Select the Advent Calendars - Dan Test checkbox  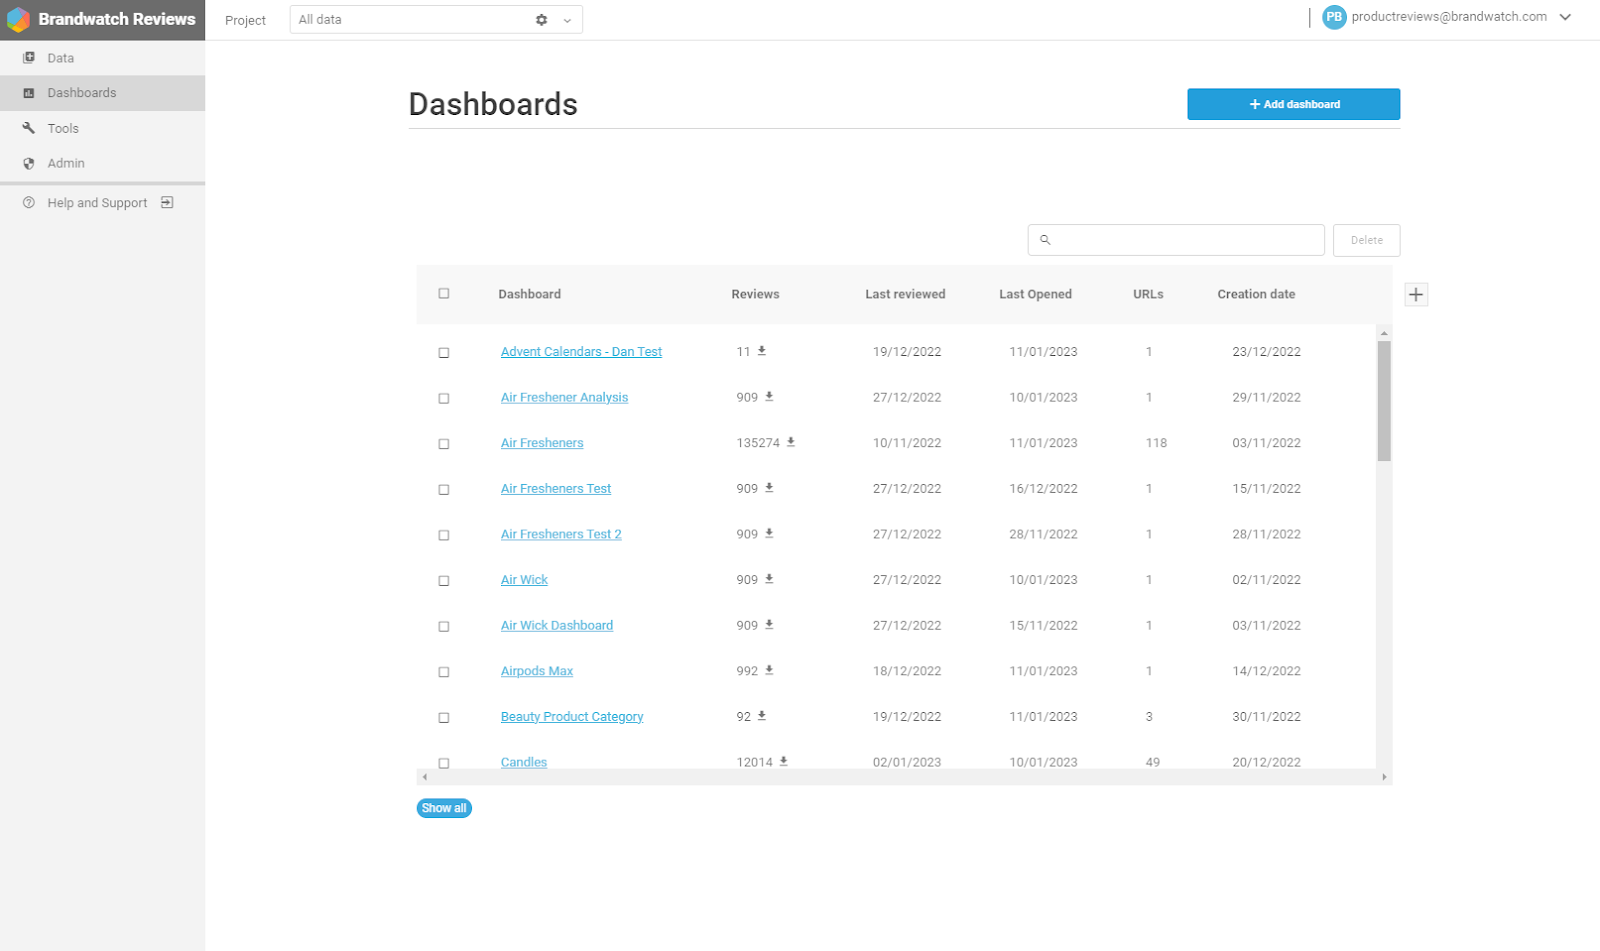pos(444,353)
